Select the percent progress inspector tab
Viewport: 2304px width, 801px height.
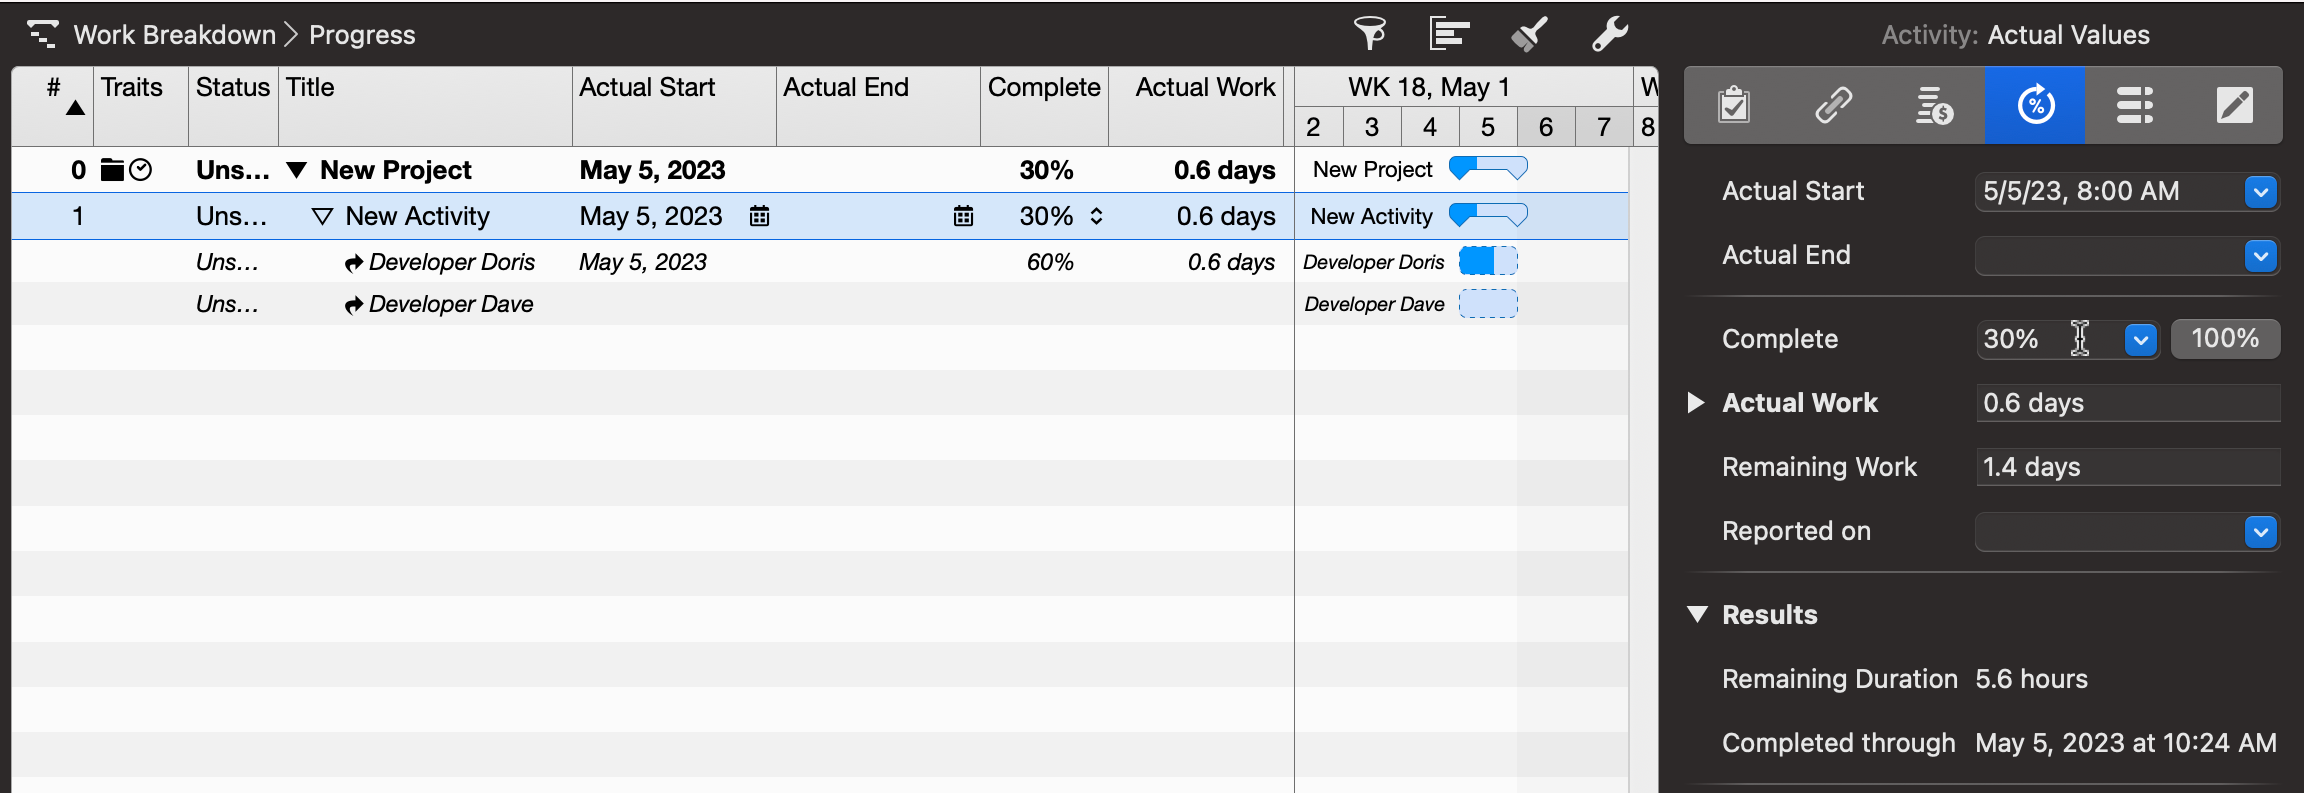(x=2035, y=105)
